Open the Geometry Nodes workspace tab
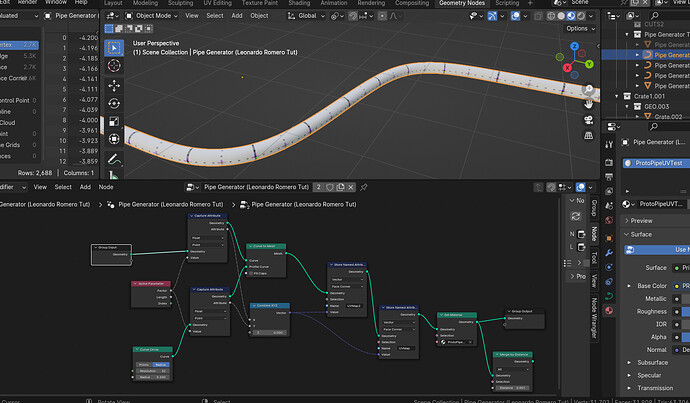The width and height of the screenshot is (690, 403). pos(462,3)
